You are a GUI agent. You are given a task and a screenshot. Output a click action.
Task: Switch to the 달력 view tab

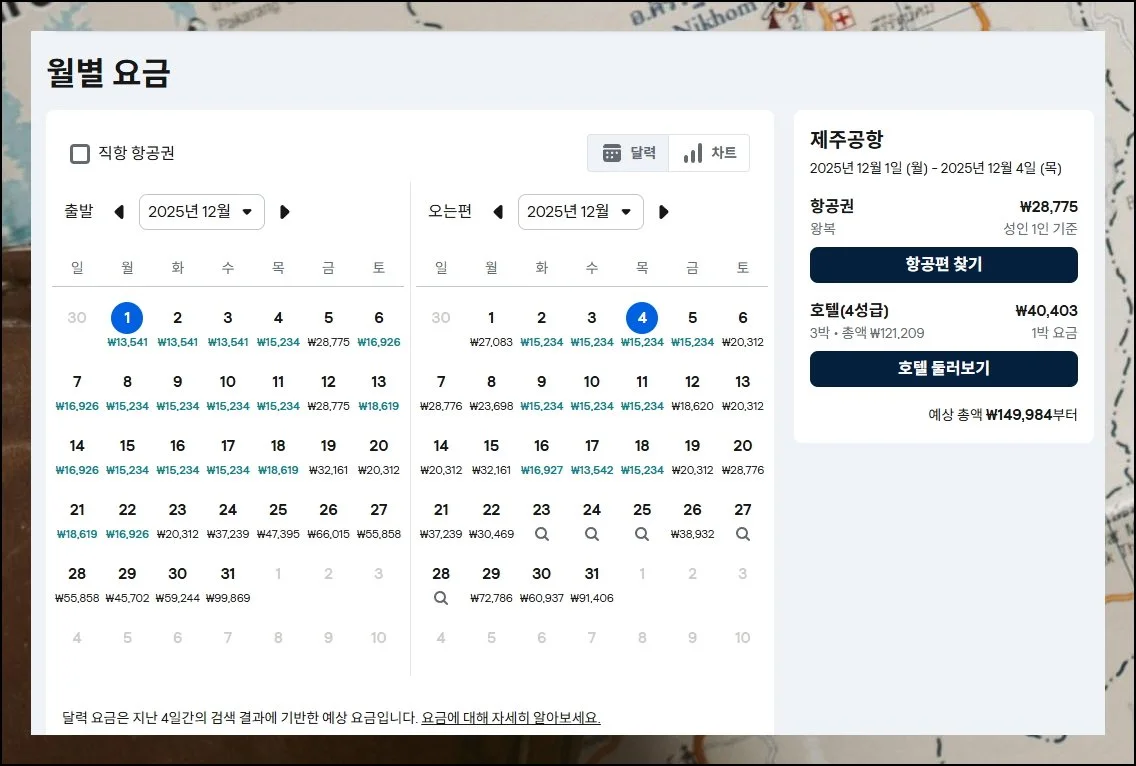coord(629,153)
